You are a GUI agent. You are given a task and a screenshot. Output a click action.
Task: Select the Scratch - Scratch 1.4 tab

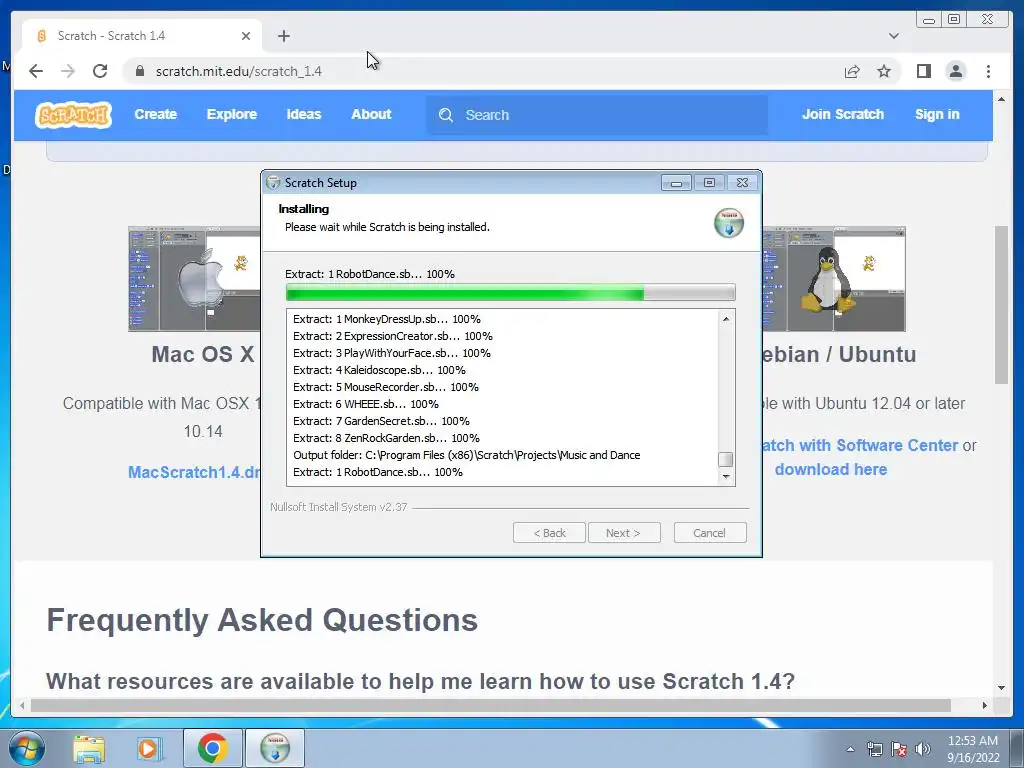click(x=142, y=36)
